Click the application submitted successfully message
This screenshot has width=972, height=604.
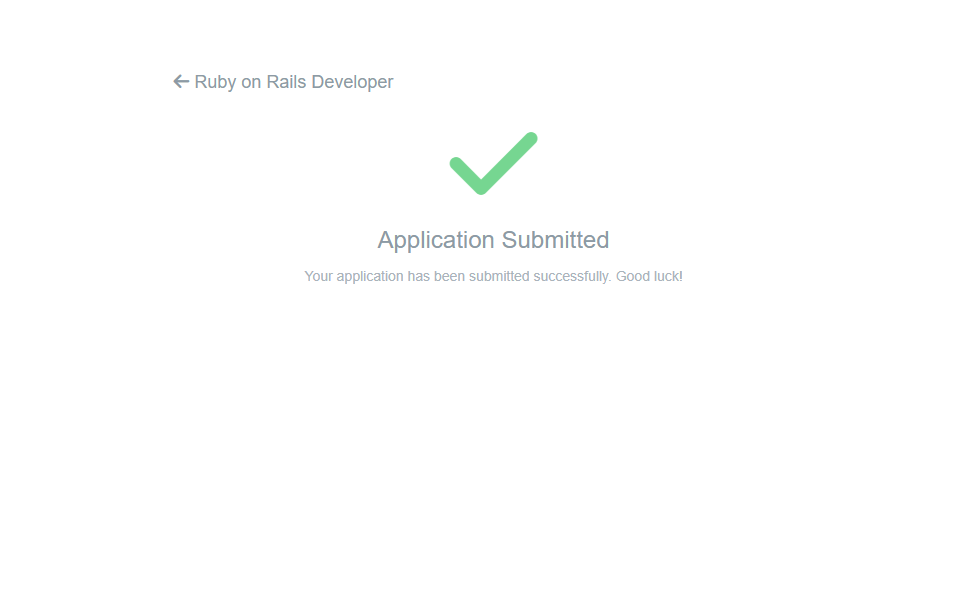pos(493,276)
